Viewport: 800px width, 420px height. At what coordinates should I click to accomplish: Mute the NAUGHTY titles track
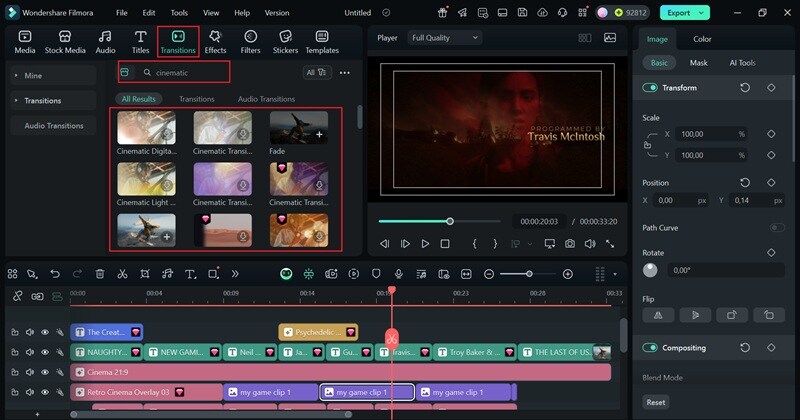click(30, 352)
